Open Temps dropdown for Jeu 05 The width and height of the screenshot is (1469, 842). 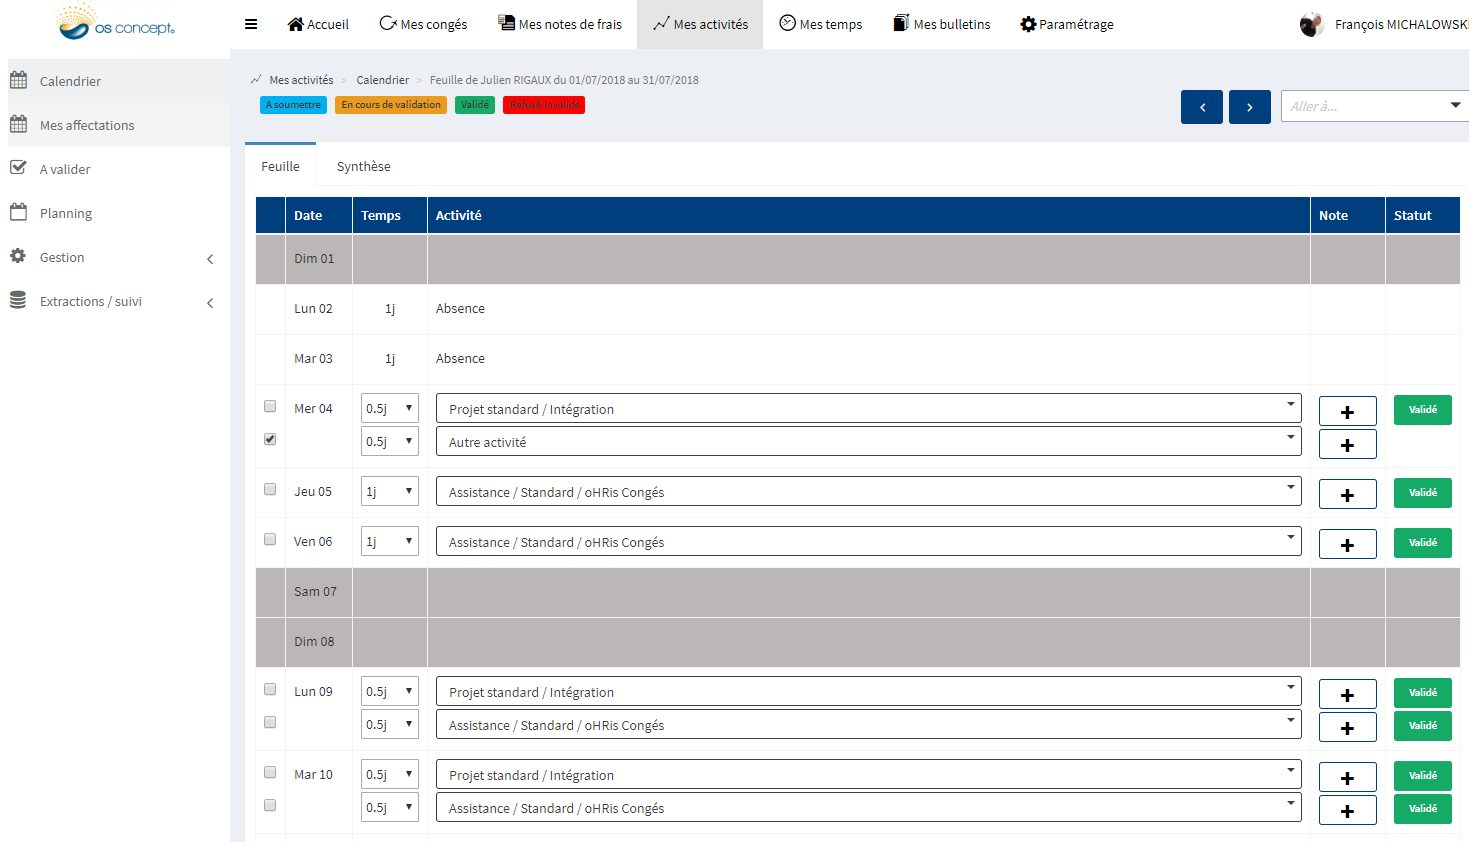coord(389,491)
